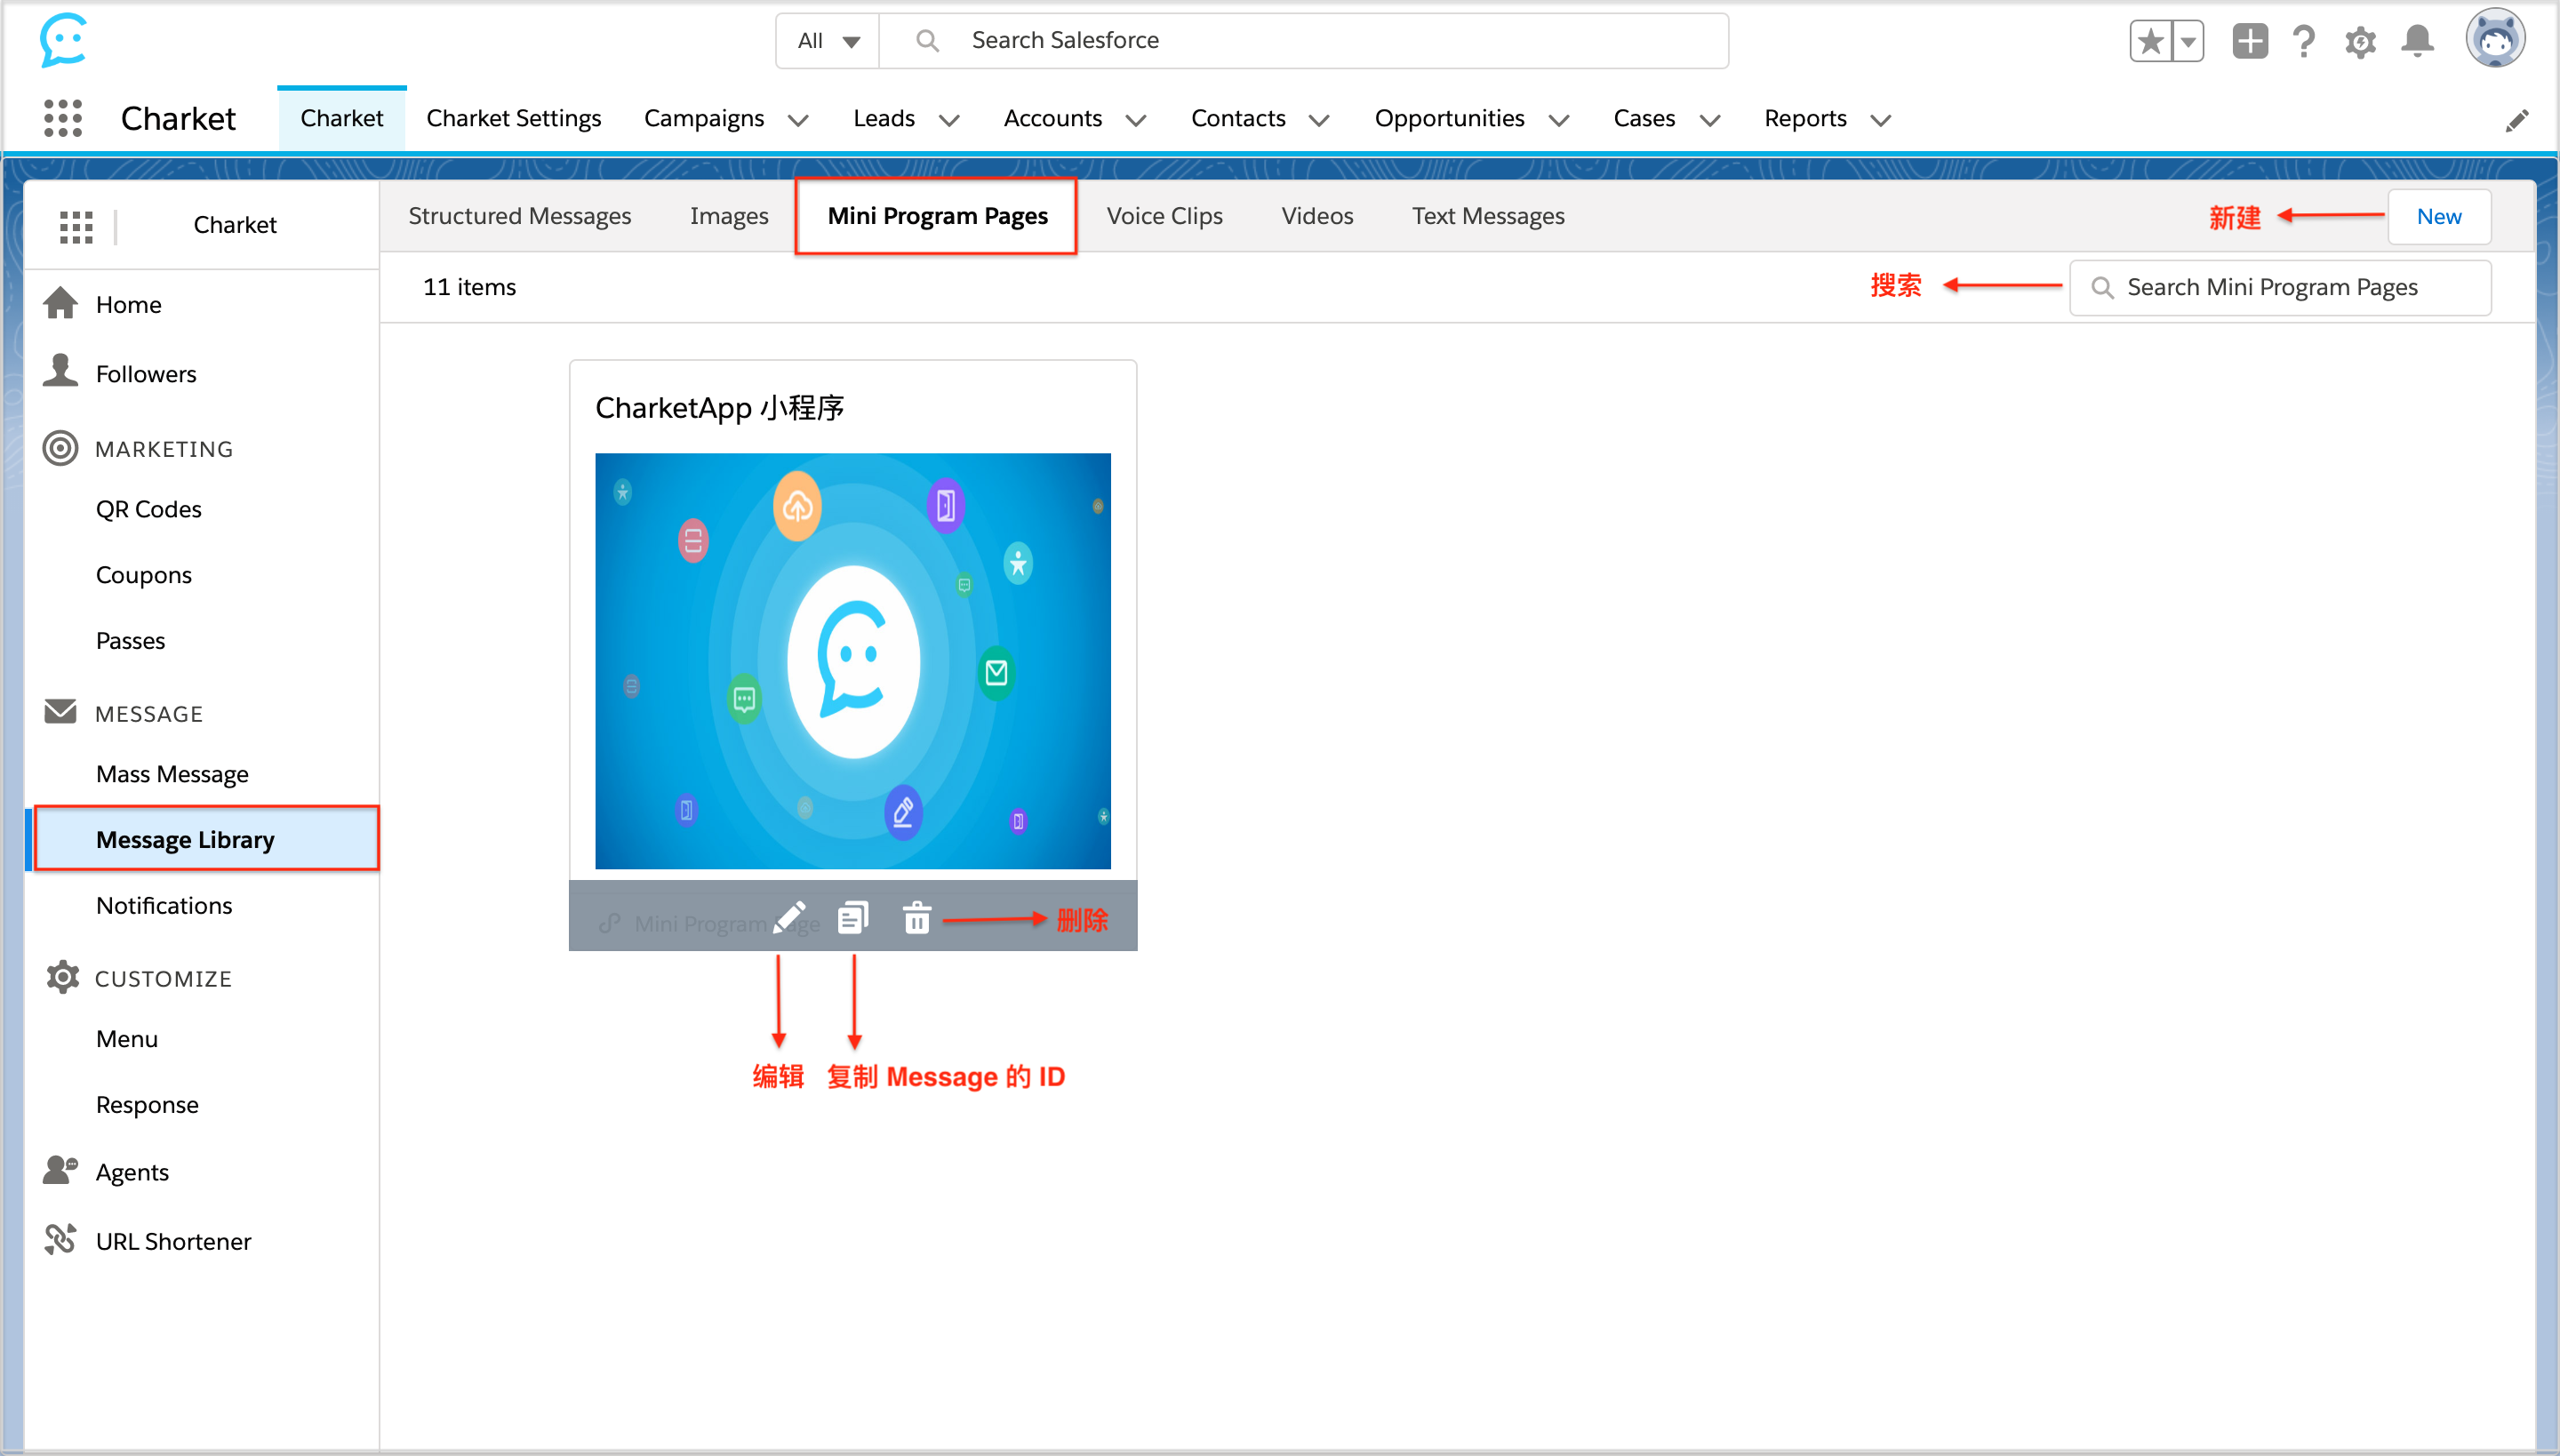Viewport: 2560px width, 1456px height.
Task: Expand the Accounts nav chevron
Action: tap(1136, 121)
